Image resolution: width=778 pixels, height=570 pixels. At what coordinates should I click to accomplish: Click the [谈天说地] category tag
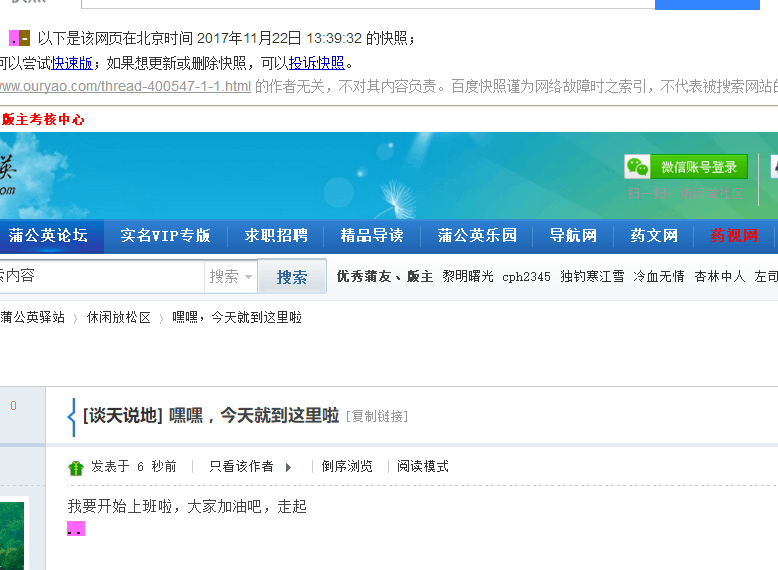123,416
